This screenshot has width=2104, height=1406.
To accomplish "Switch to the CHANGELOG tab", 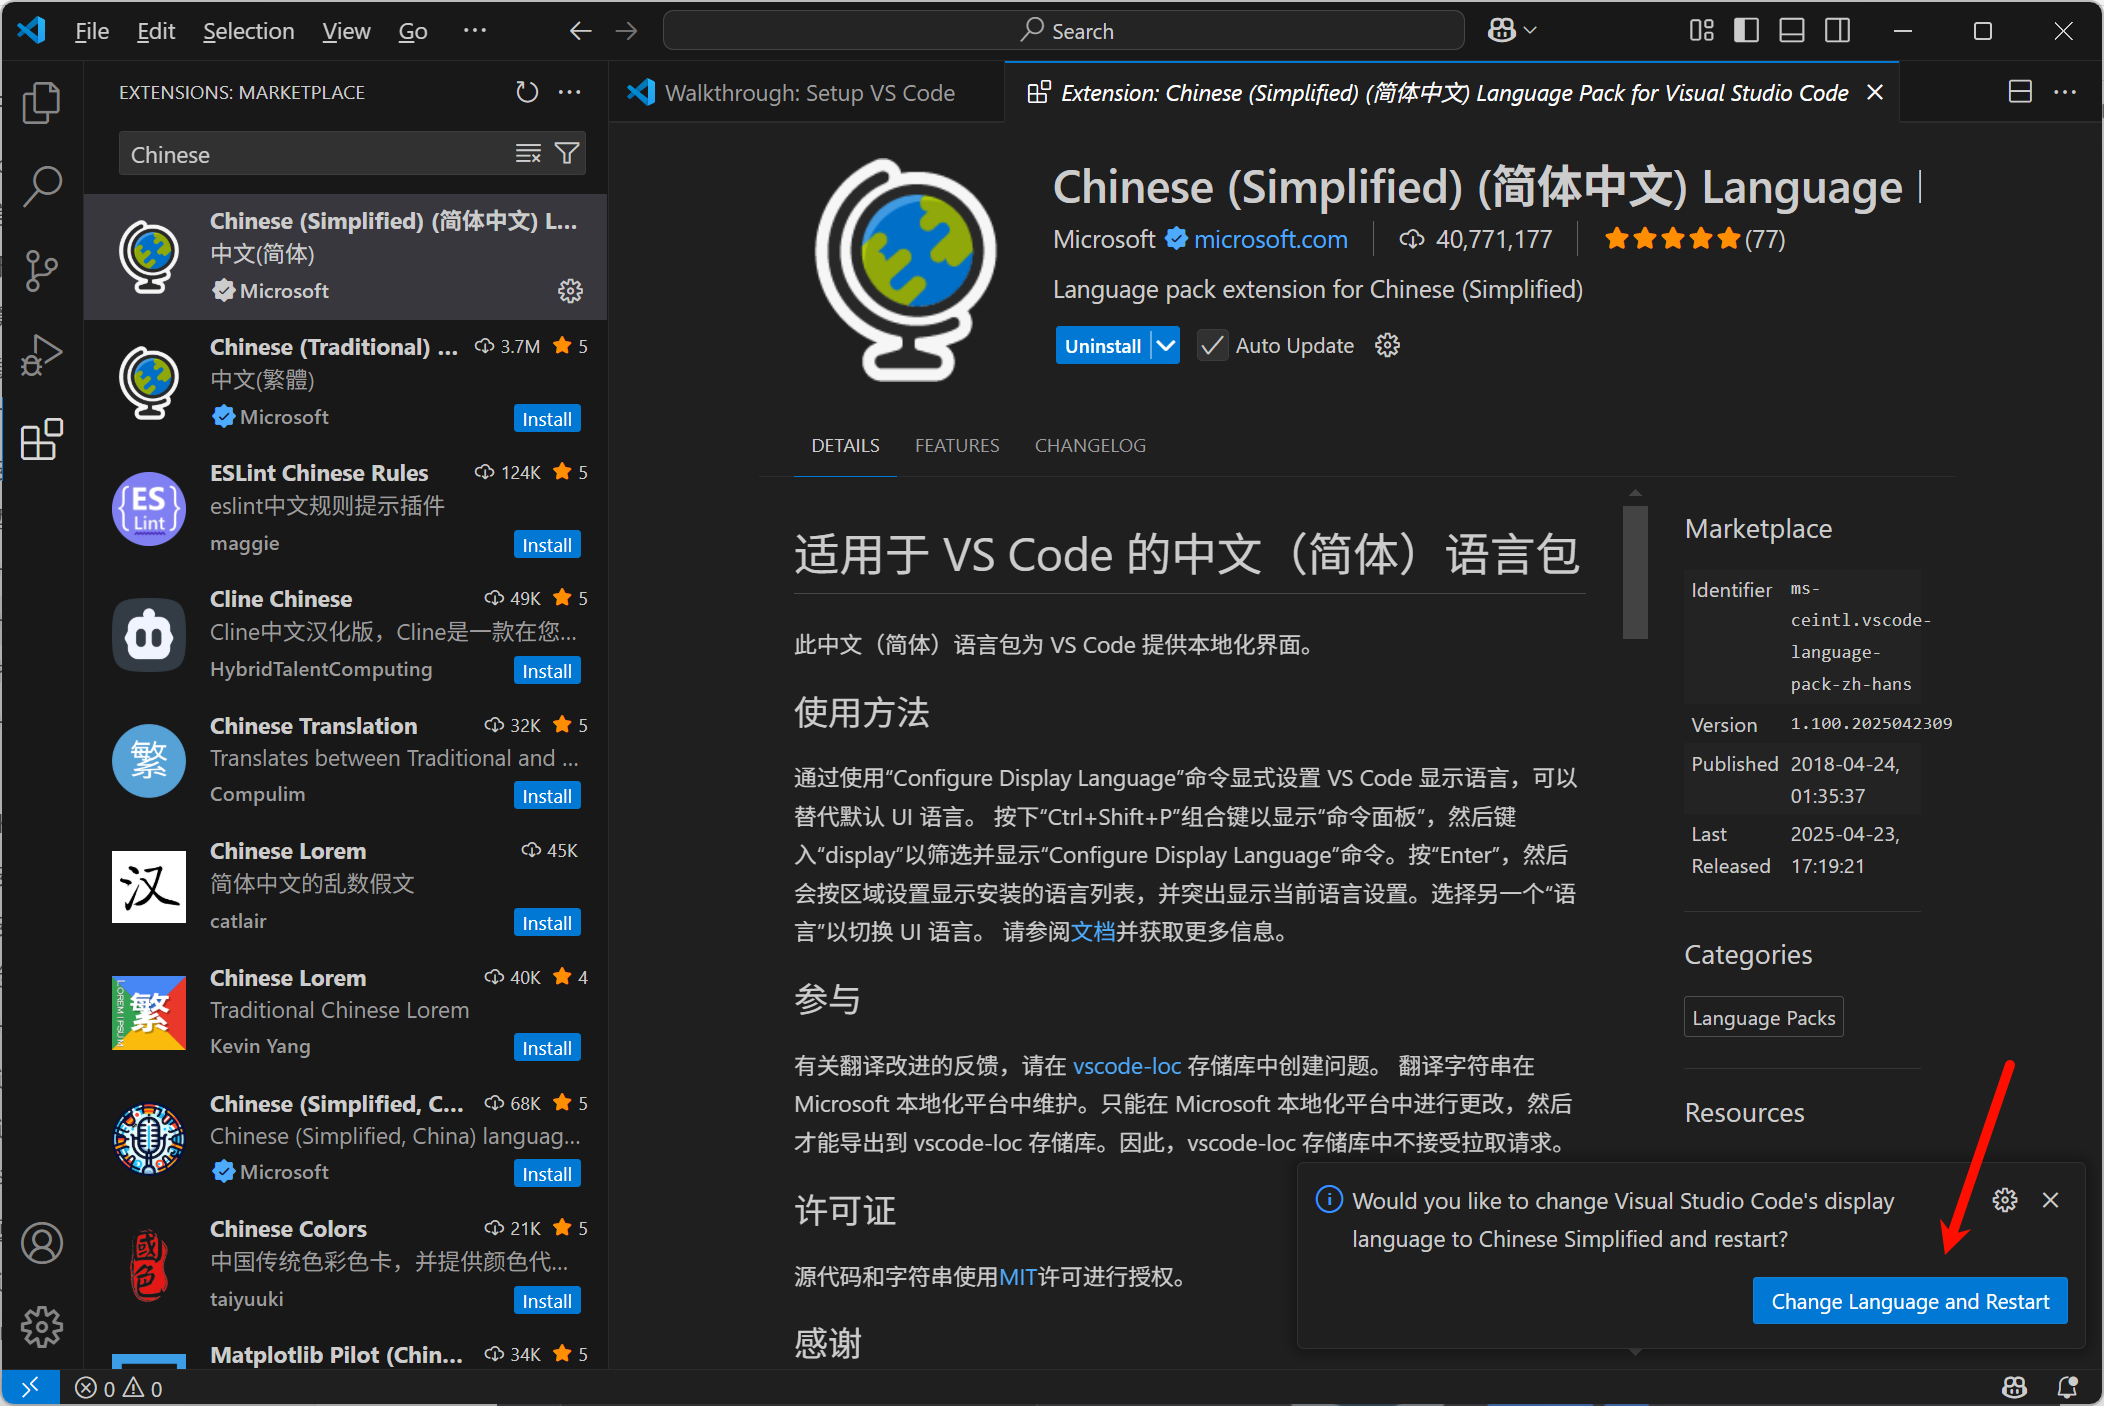I will click(1090, 446).
